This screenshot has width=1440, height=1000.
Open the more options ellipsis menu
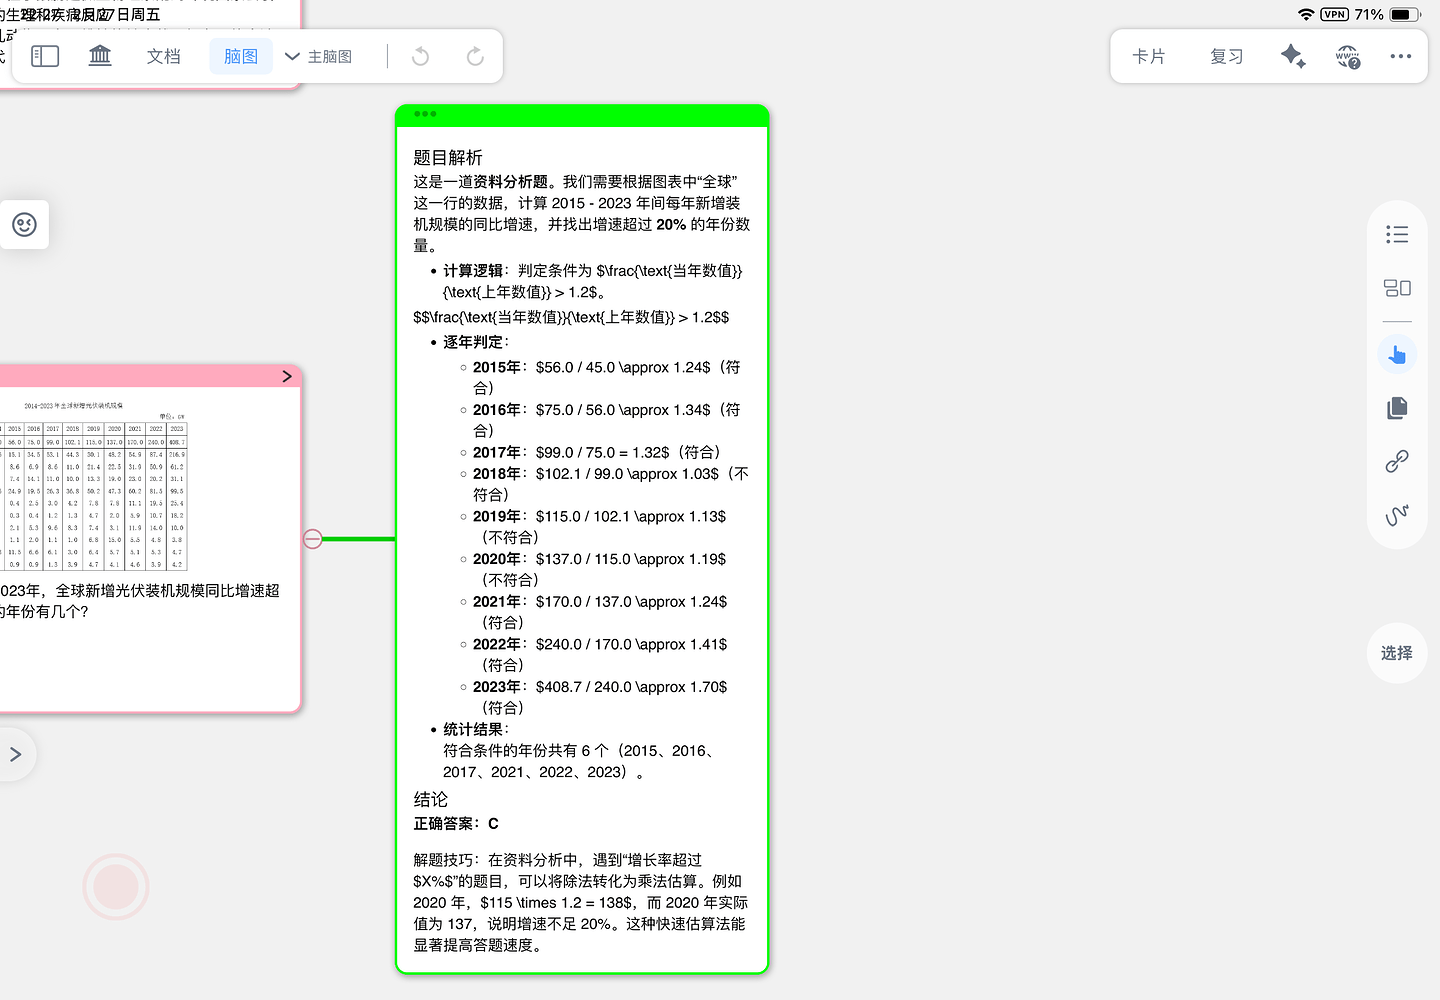pos(1400,56)
